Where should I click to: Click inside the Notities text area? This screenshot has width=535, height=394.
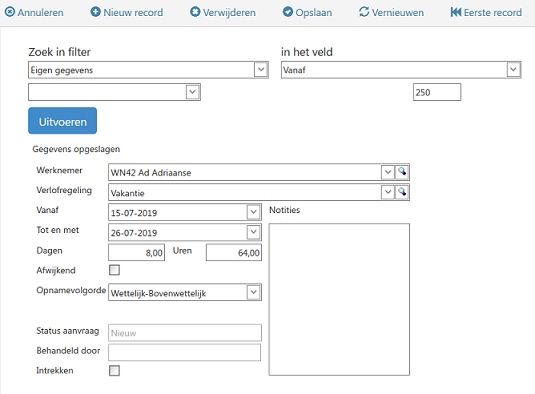(339, 300)
